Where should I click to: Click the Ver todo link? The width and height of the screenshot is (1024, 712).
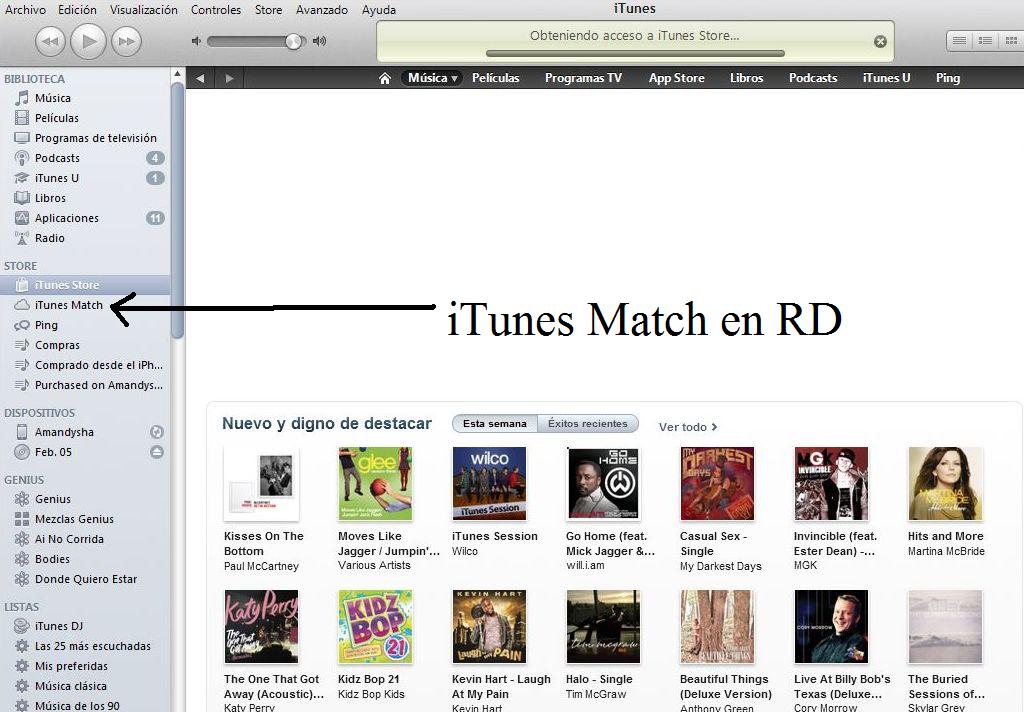(688, 427)
